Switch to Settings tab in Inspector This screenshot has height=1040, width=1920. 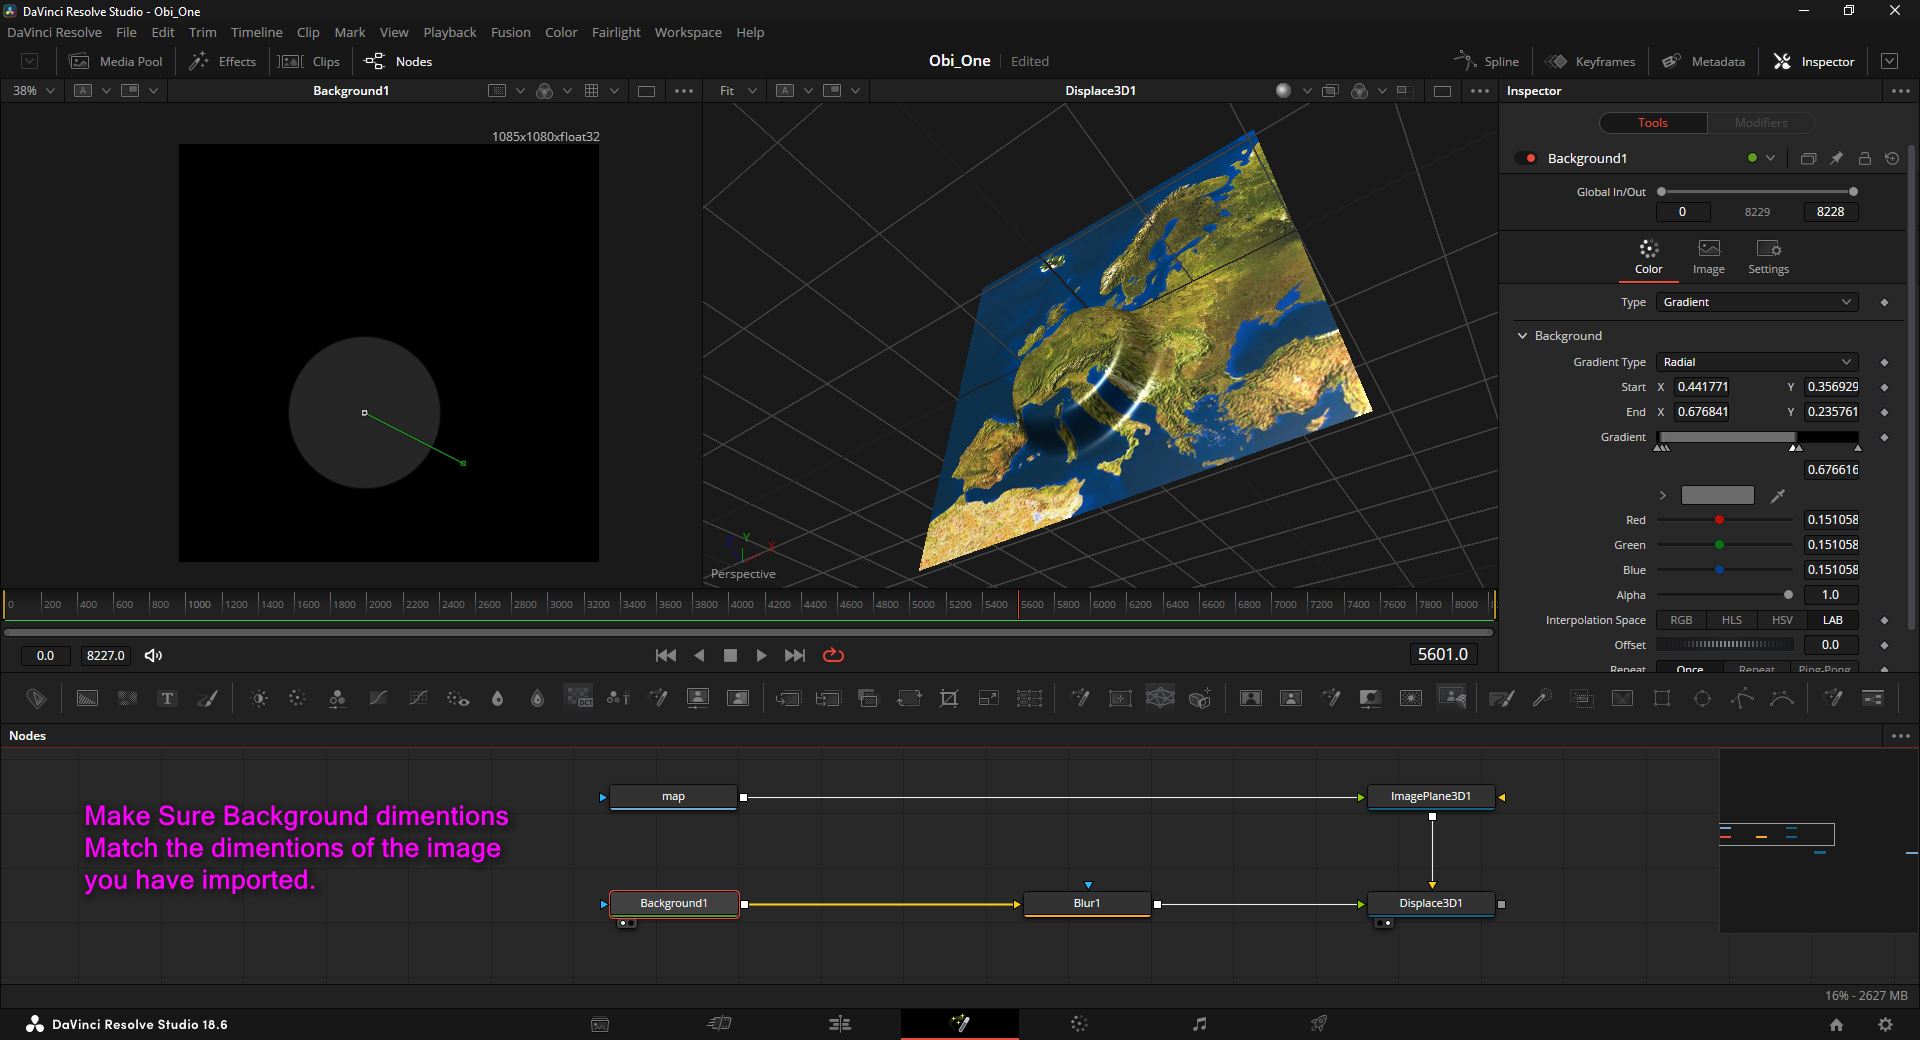[1768, 257]
